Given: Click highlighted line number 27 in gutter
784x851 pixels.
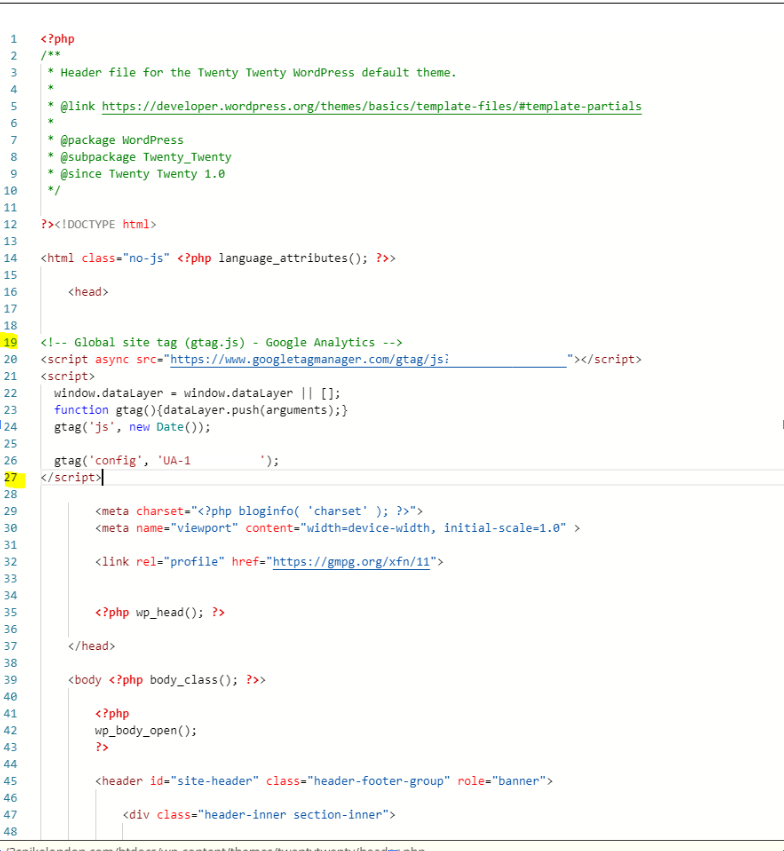Looking at the screenshot, I should [x=11, y=477].
